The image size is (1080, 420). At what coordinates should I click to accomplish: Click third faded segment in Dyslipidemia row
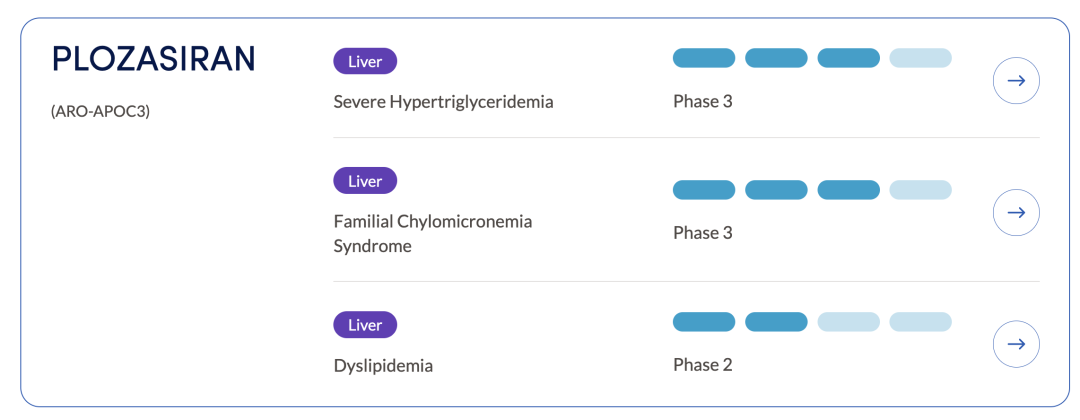848,322
